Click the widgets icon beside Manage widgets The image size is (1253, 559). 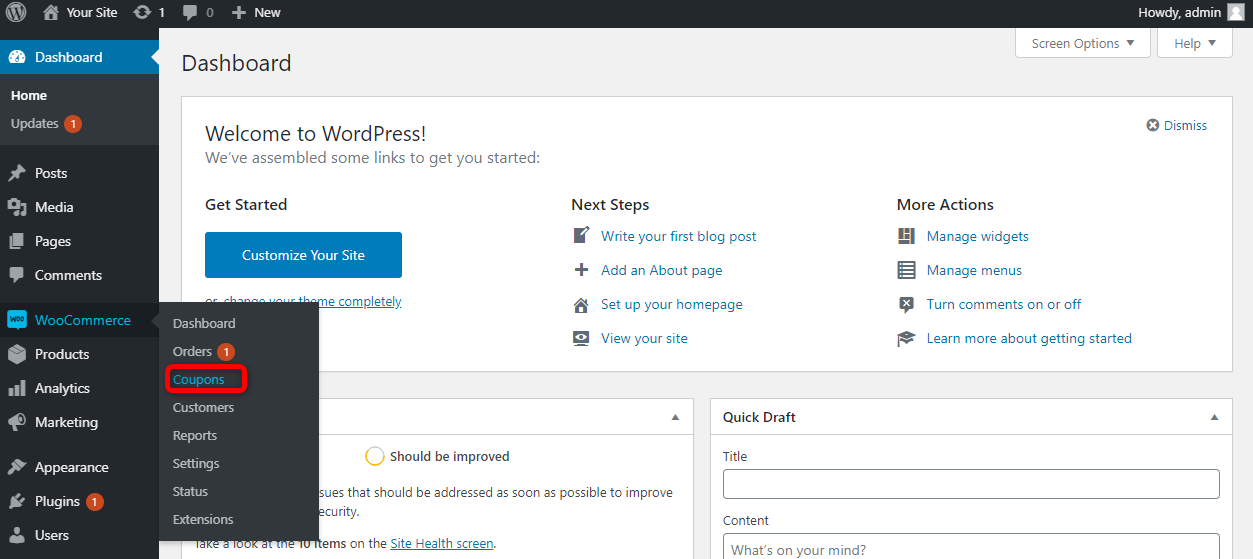click(x=906, y=236)
